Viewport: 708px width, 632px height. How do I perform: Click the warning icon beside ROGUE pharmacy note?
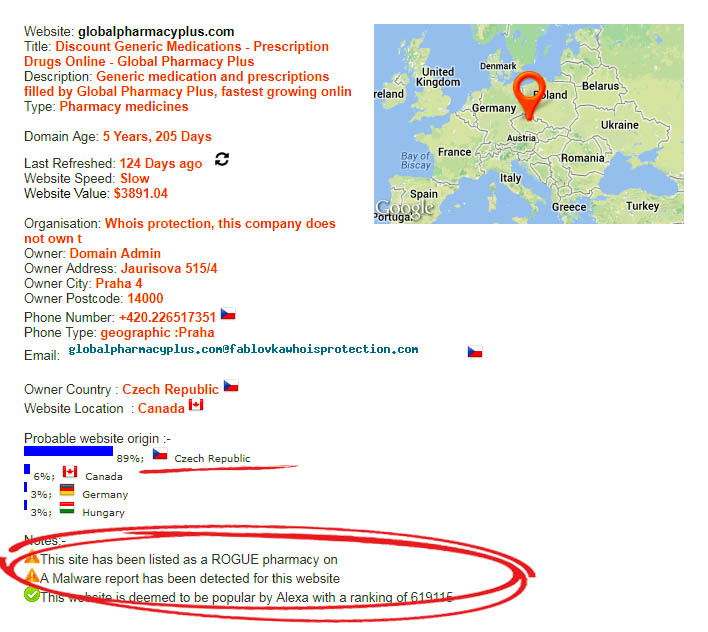(x=32, y=557)
